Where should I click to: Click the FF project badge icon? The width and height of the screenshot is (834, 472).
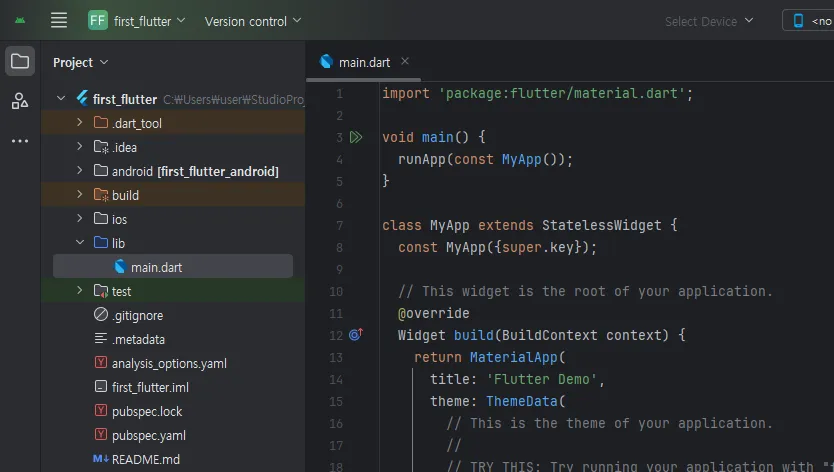[97, 21]
